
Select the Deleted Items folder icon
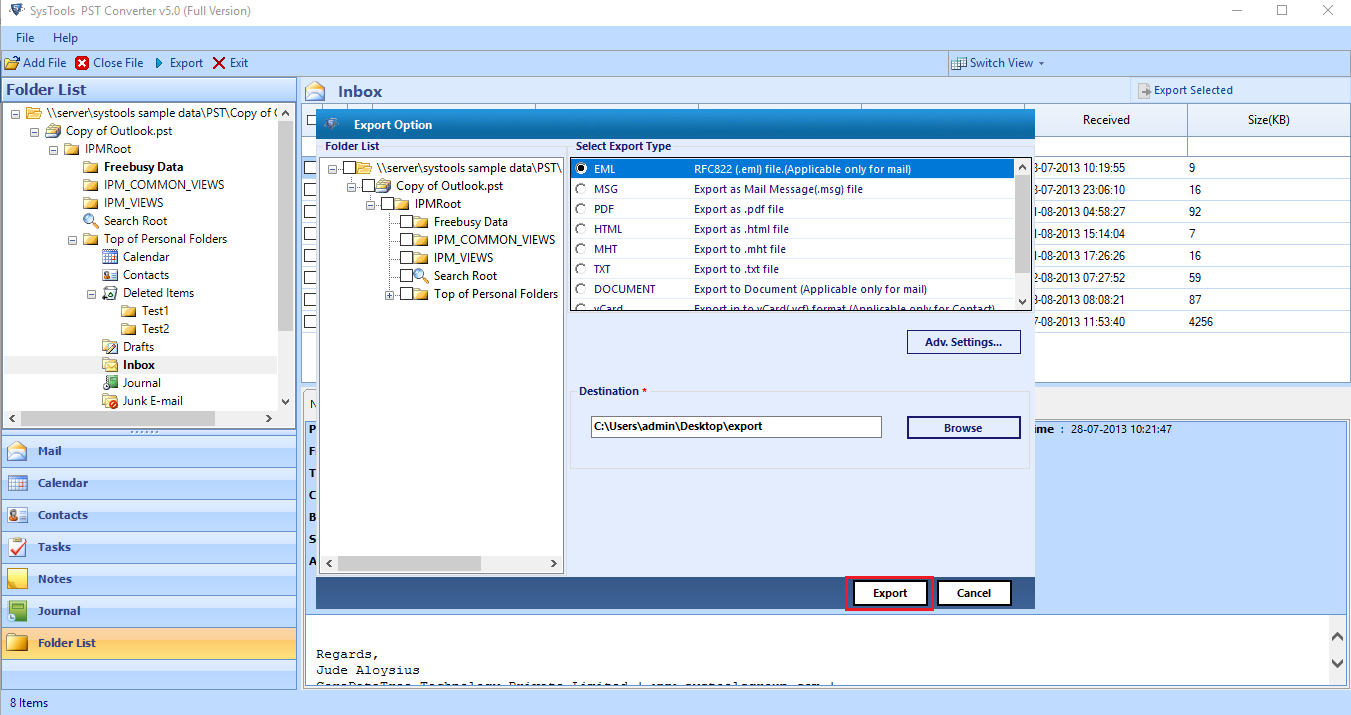pos(110,293)
